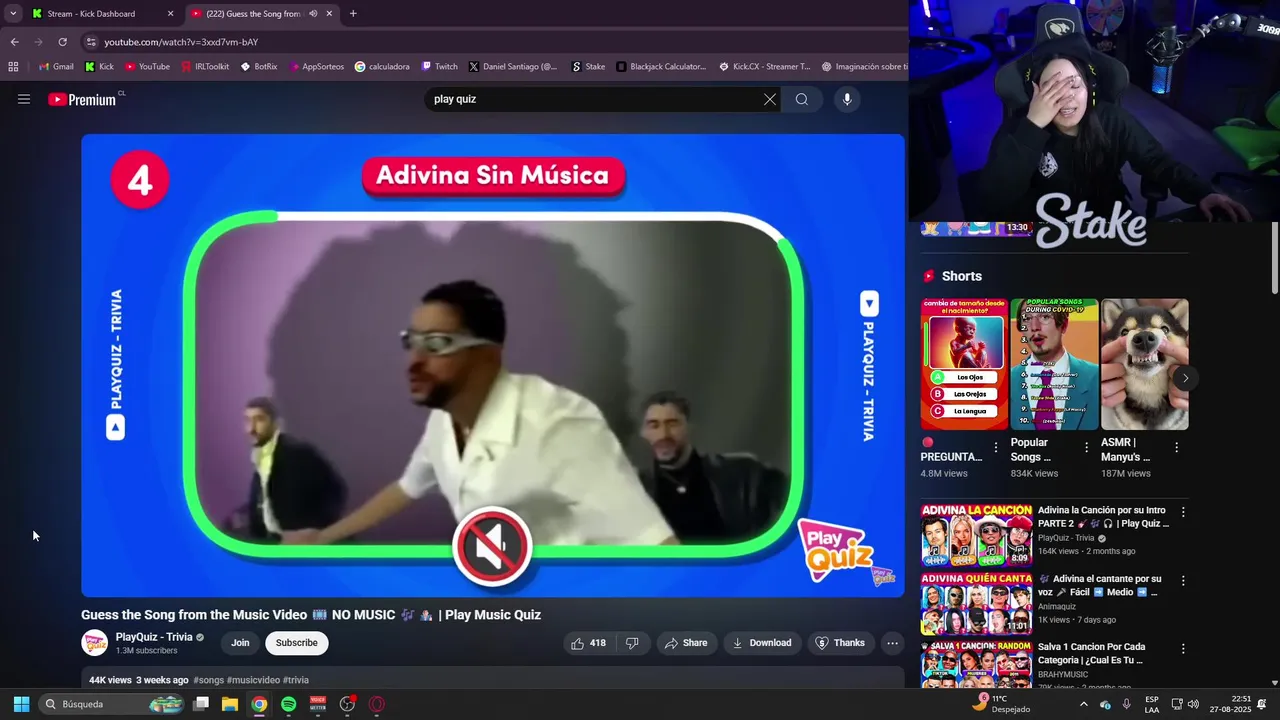Open the Windows Start menu
The height and width of the screenshot is (720, 1280).
pos(21,704)
